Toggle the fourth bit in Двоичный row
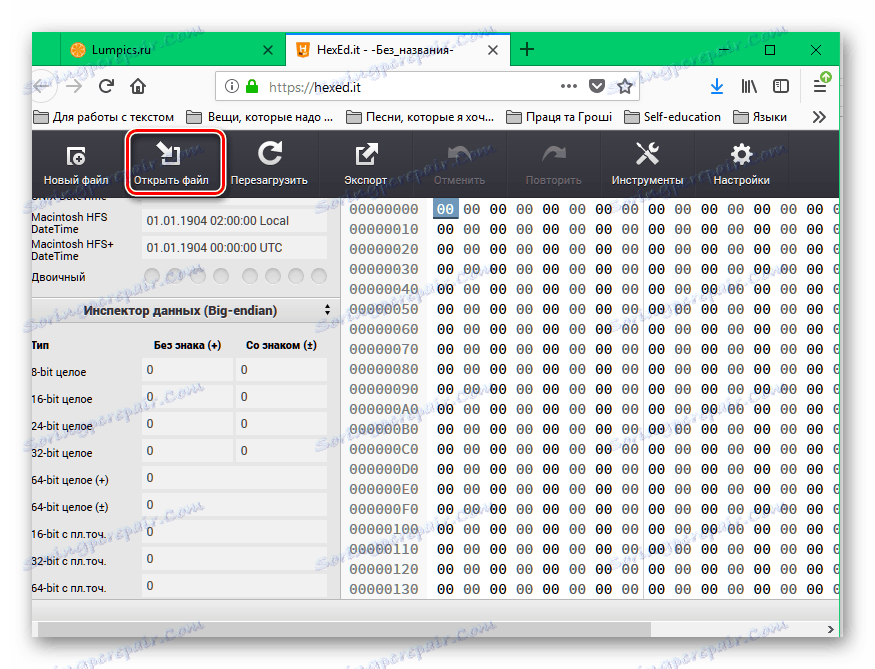The height and width of the screenshot is (669, 875). (221, 276)
